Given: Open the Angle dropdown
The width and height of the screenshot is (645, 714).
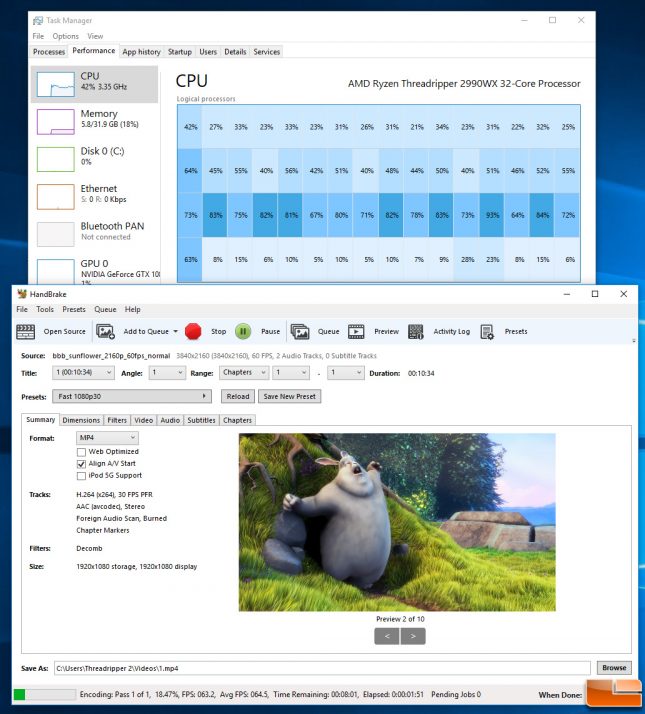Looking at the screenshot, I should (x=167, y=372).
